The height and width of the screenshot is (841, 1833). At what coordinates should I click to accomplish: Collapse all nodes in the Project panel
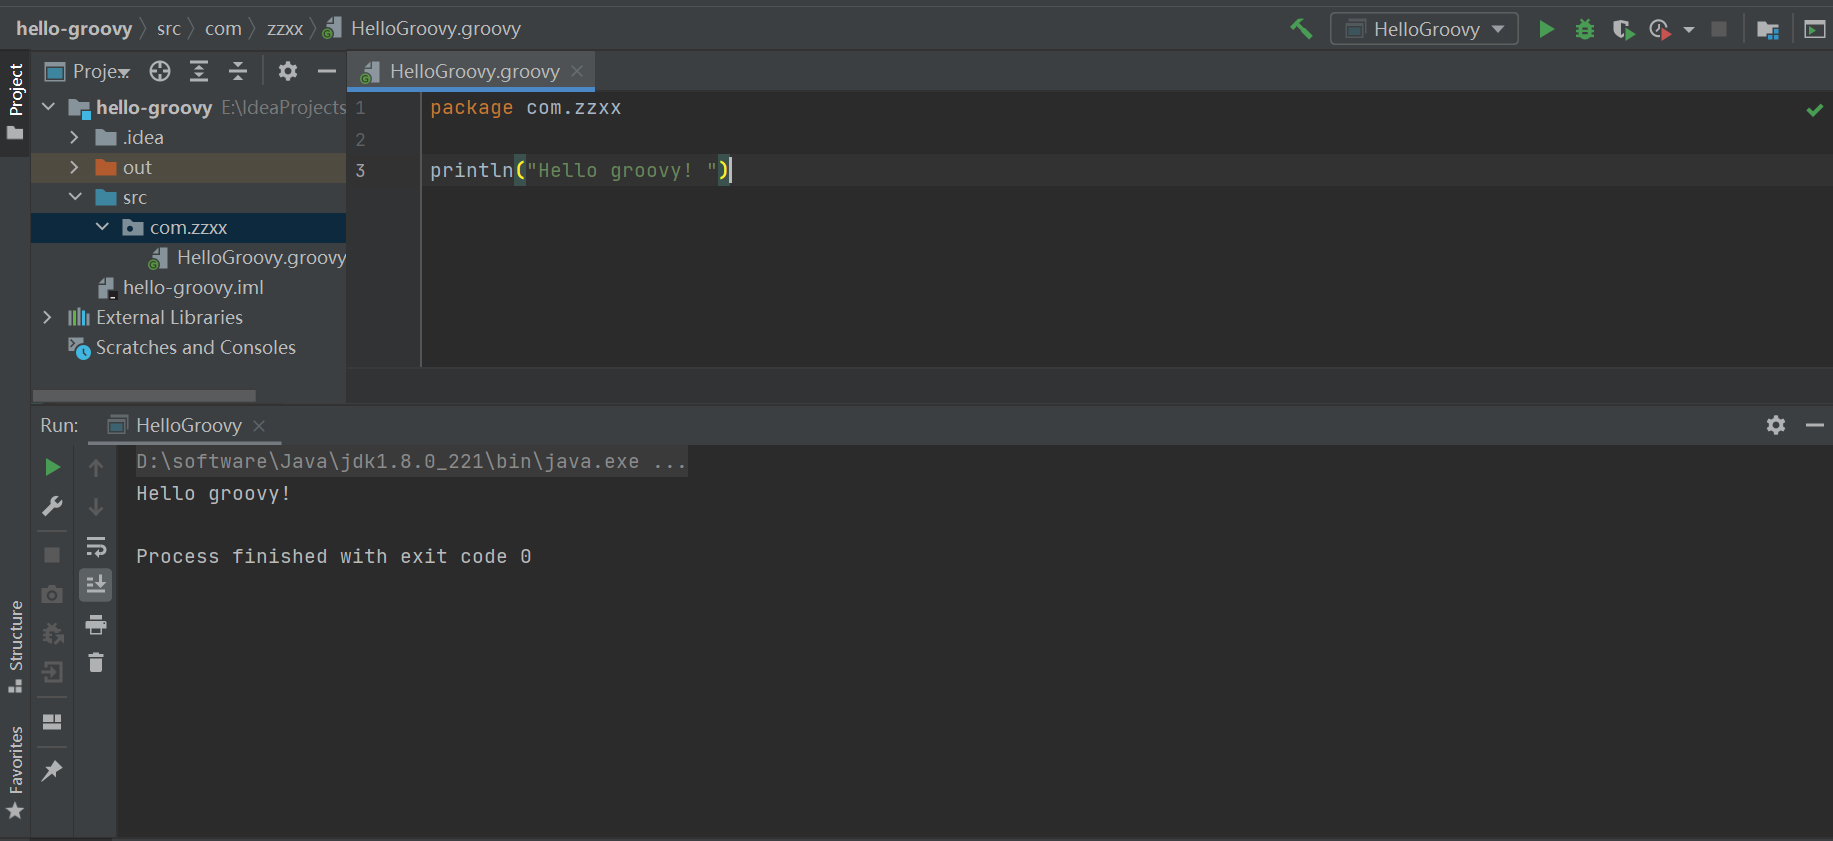[238, 71]
